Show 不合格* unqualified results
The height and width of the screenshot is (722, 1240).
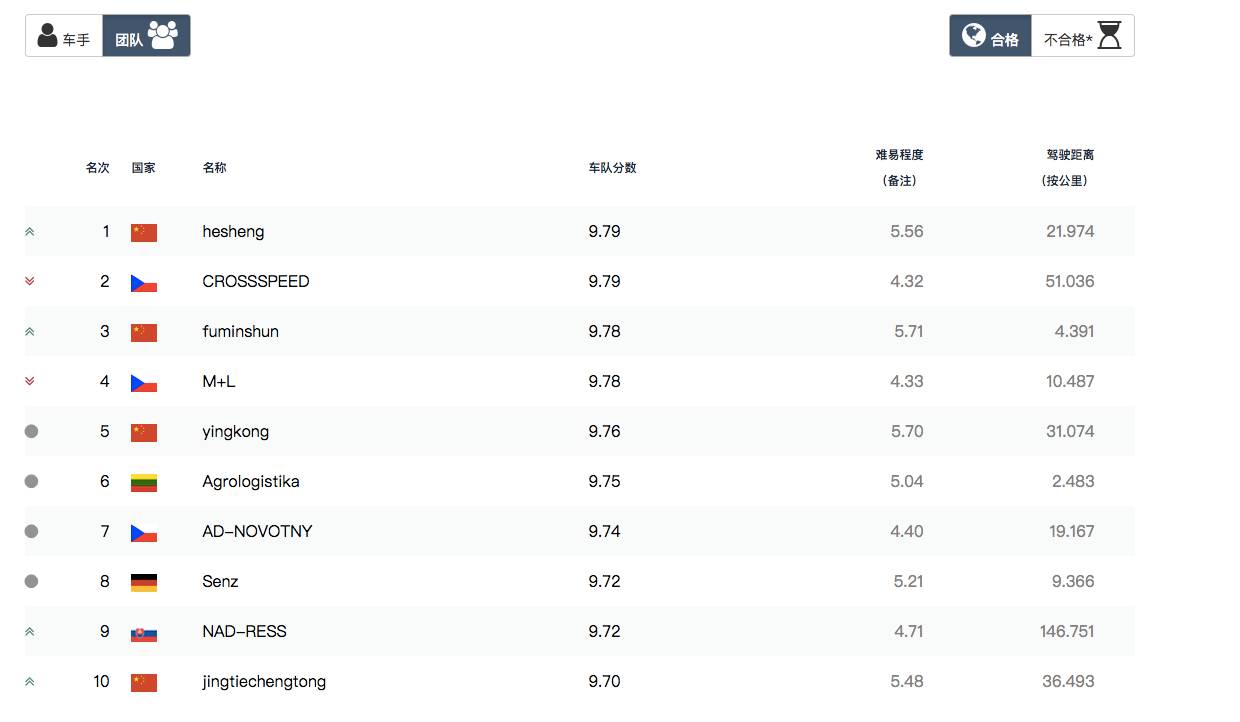(x=1082, y=36)
